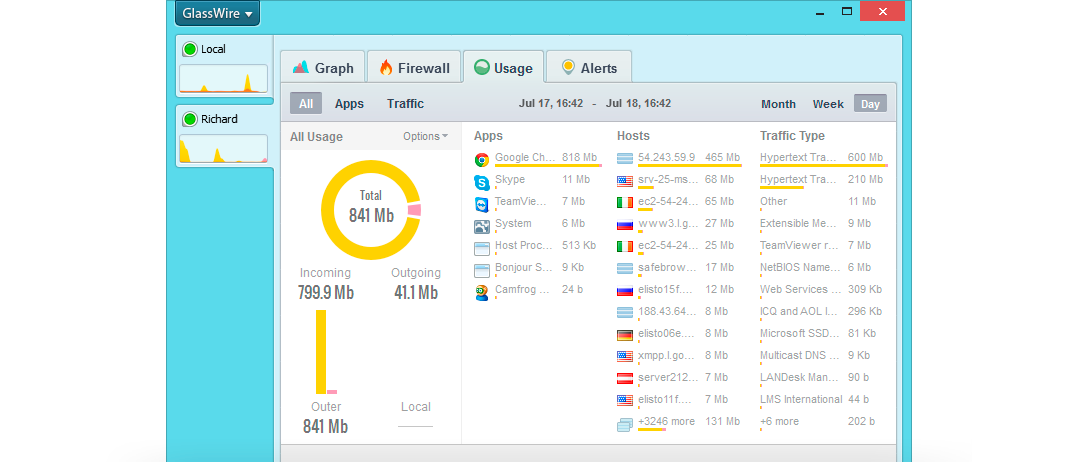This screenshot has width=1078, height=462.
Task: Click the TeamViewer app icon
Action: [x=482, y=203]
